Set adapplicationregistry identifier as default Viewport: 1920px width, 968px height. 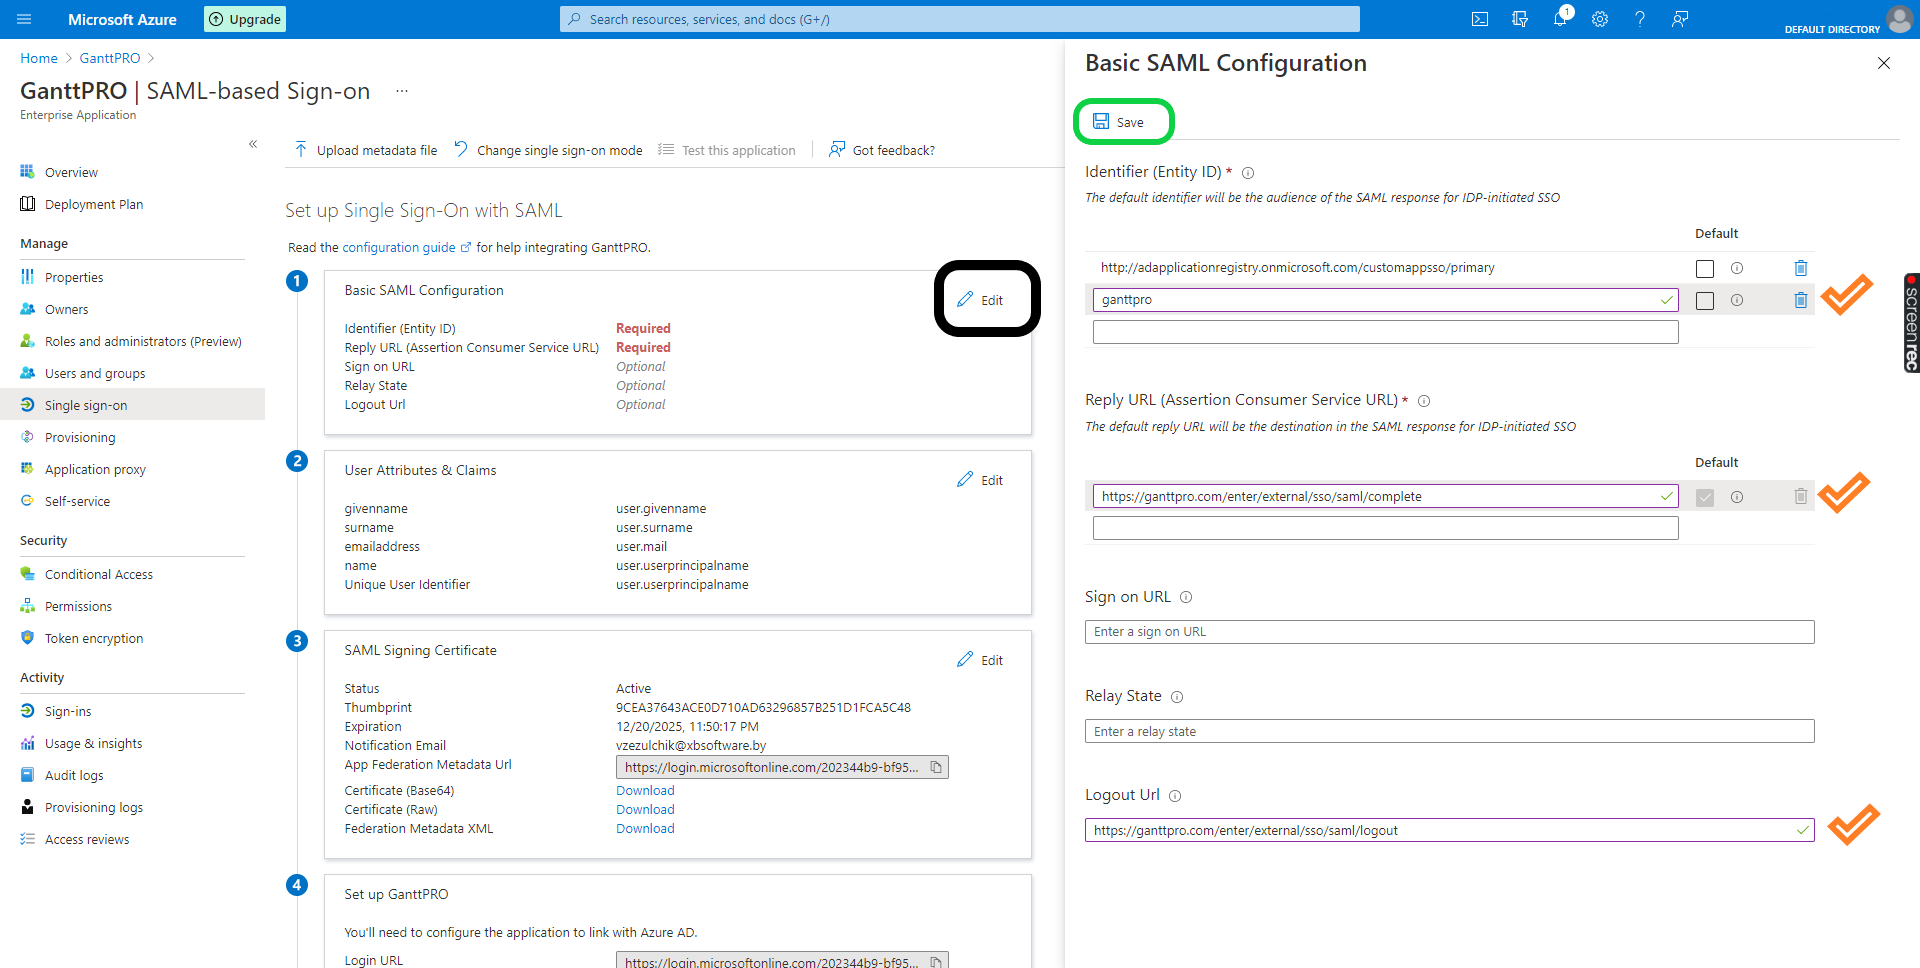click(1705, 269)
